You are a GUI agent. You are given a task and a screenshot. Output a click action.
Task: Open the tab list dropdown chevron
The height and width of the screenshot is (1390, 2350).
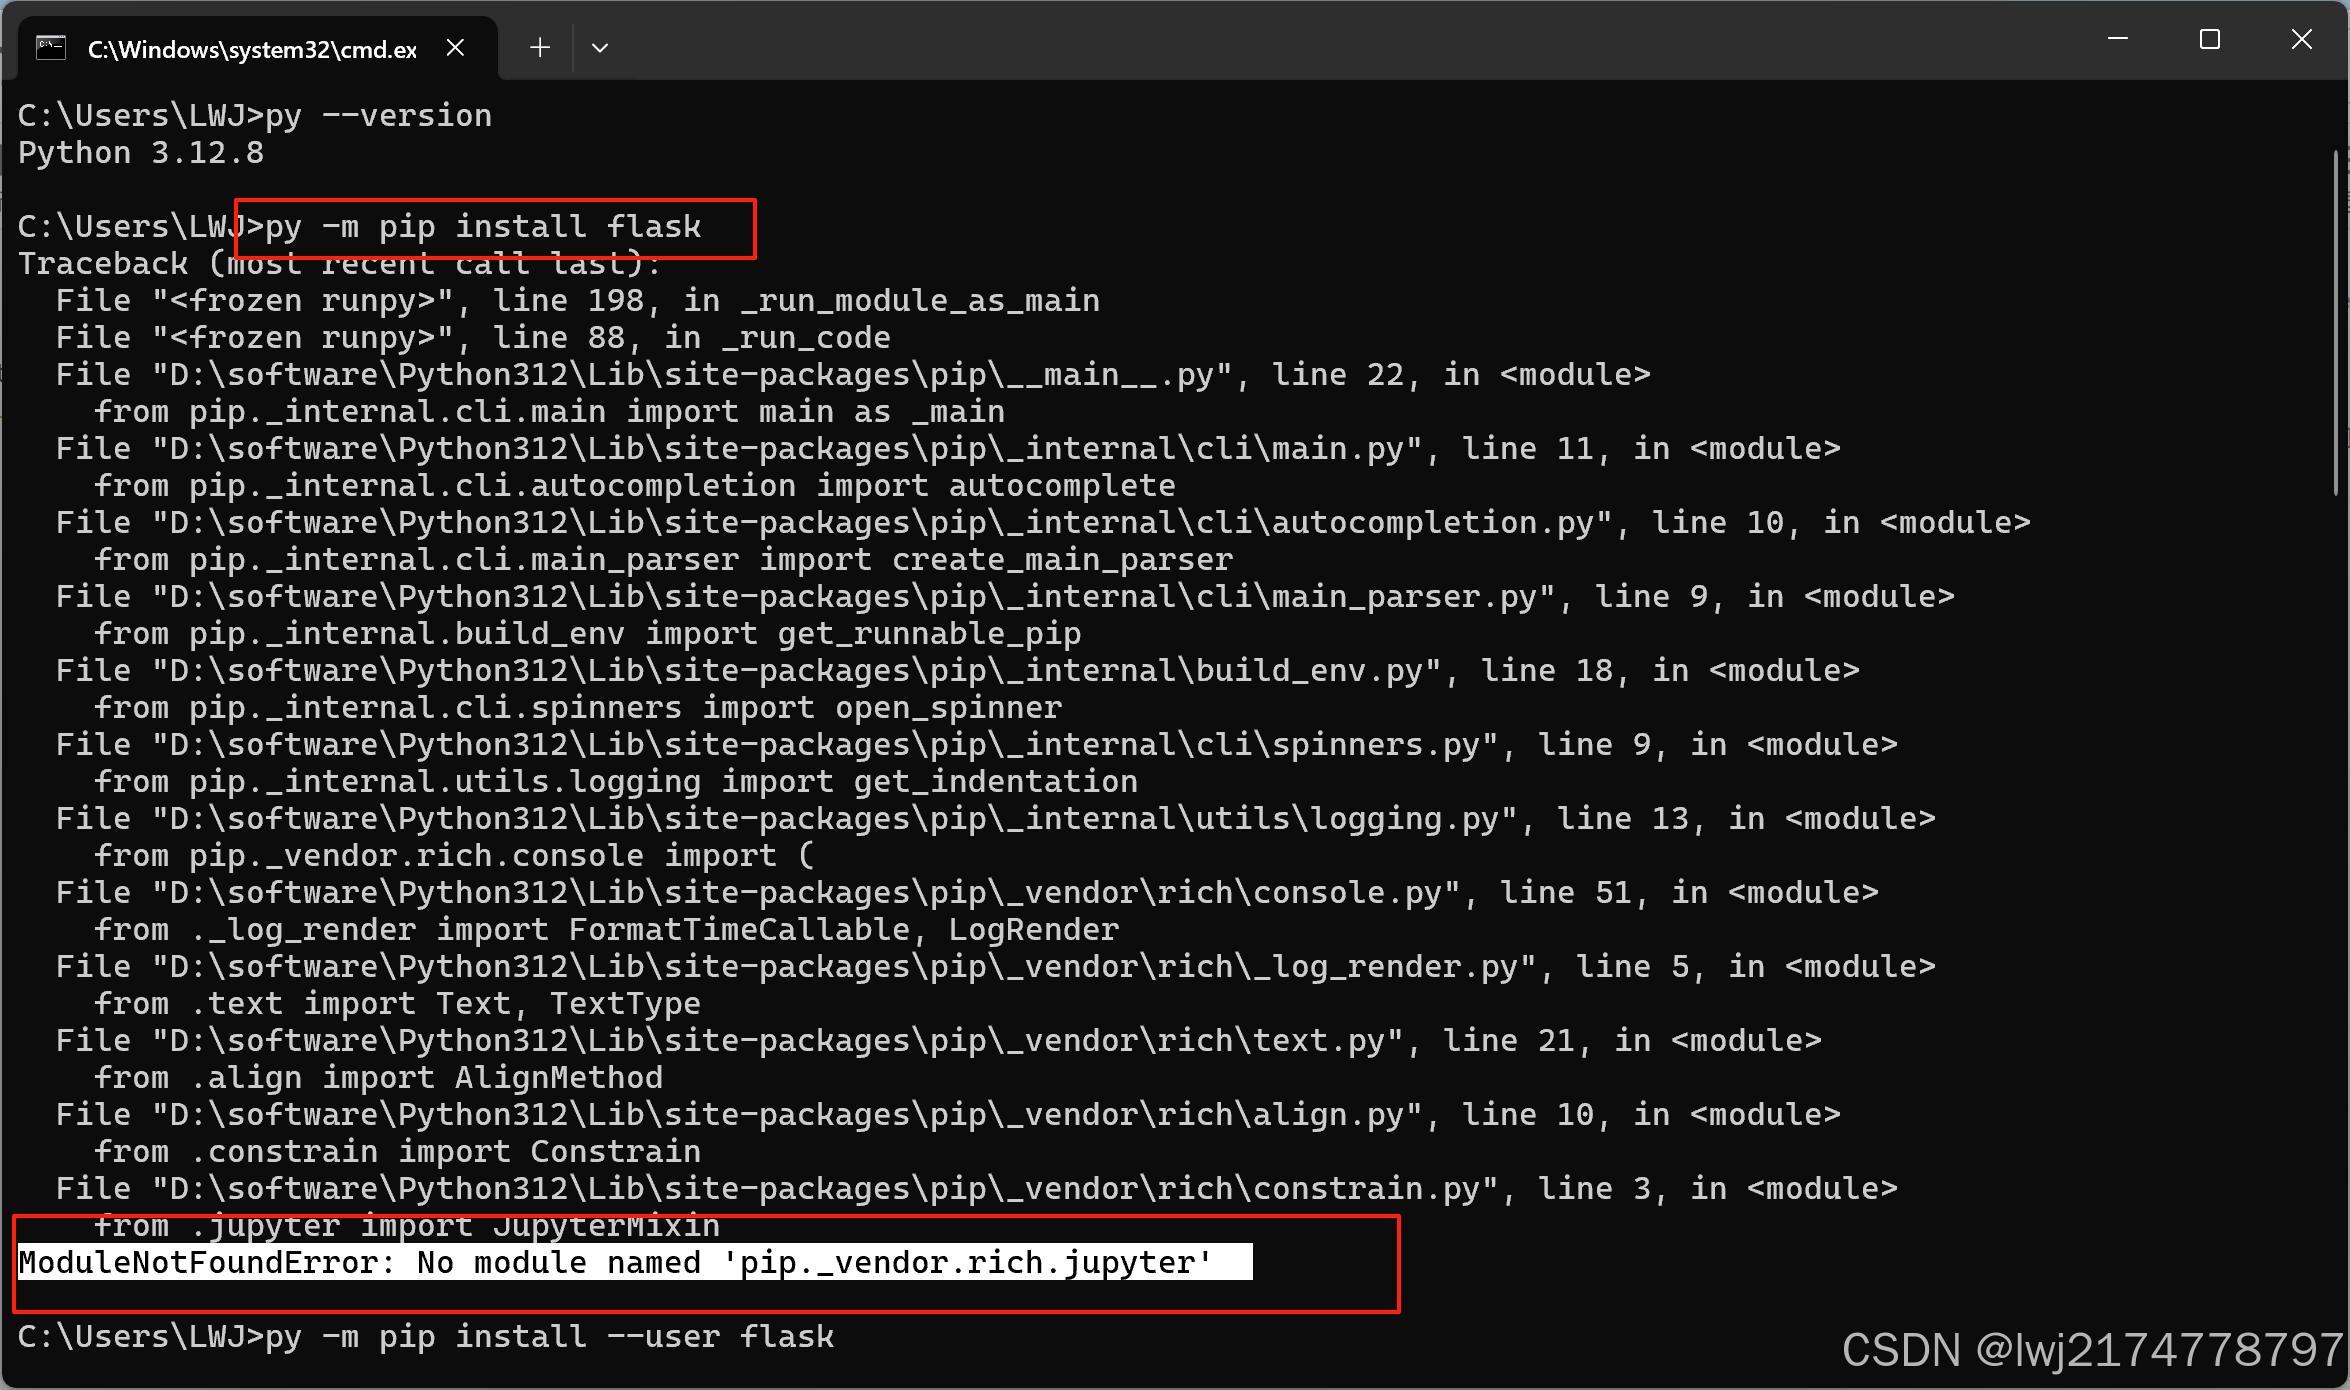(599, 47)
